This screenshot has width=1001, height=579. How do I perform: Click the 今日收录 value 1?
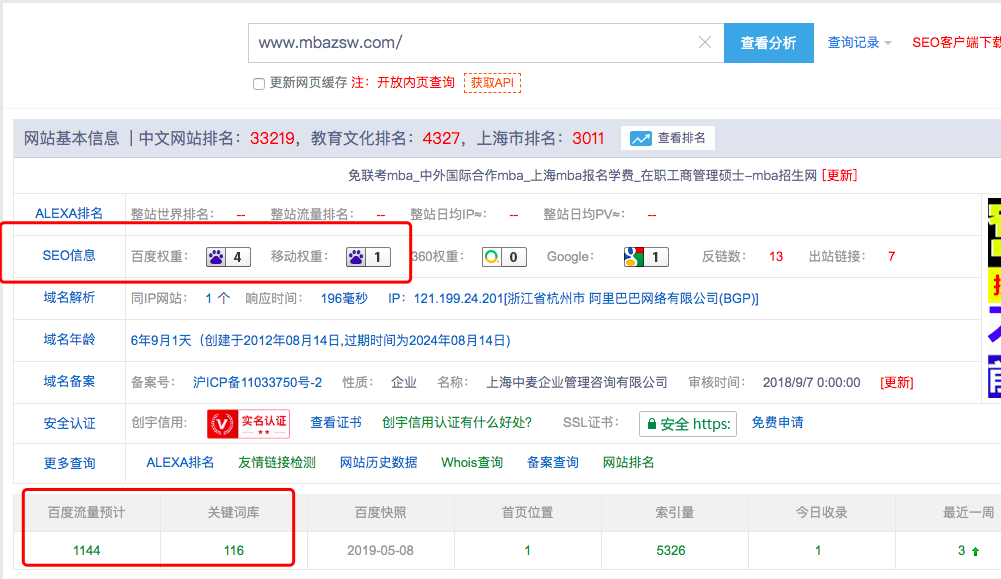tap(818, 551)
